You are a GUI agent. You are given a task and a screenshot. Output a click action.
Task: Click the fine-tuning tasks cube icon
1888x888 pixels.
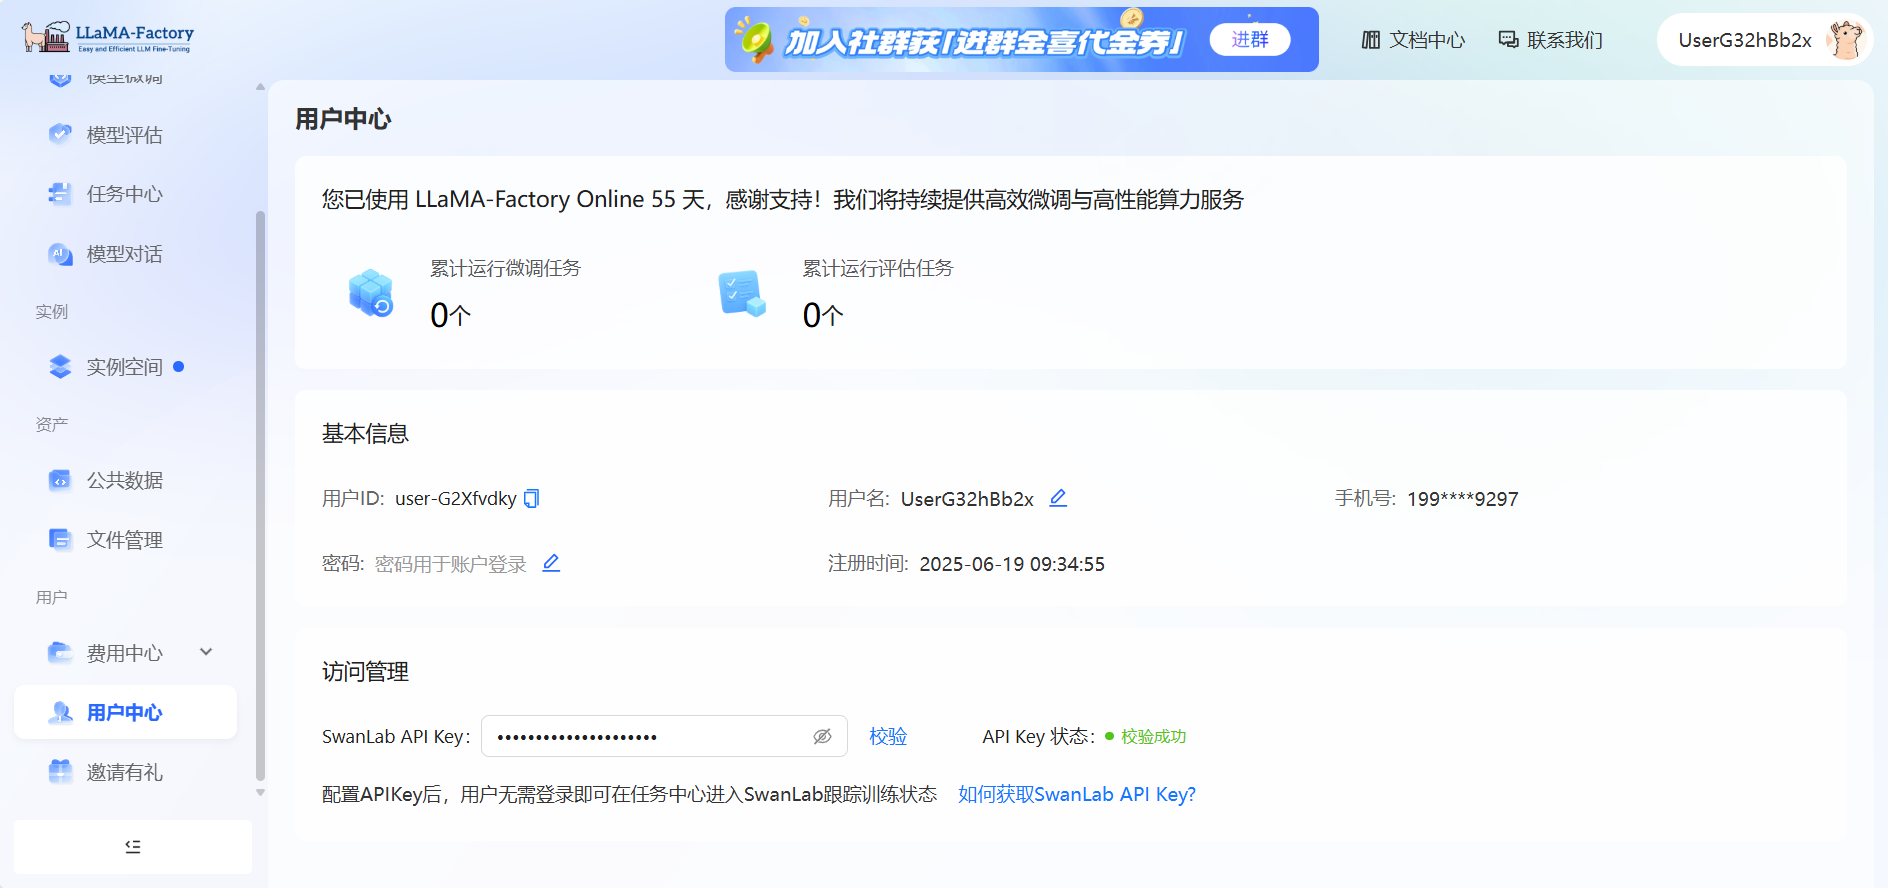(371, 293)
